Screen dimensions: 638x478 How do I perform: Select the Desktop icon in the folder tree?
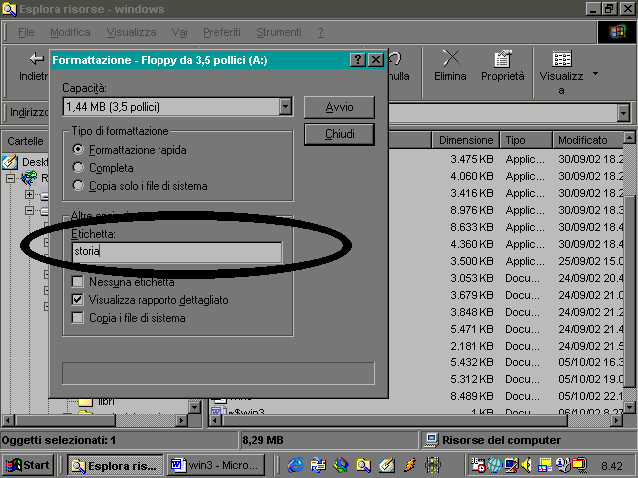[x=10, y=162]
